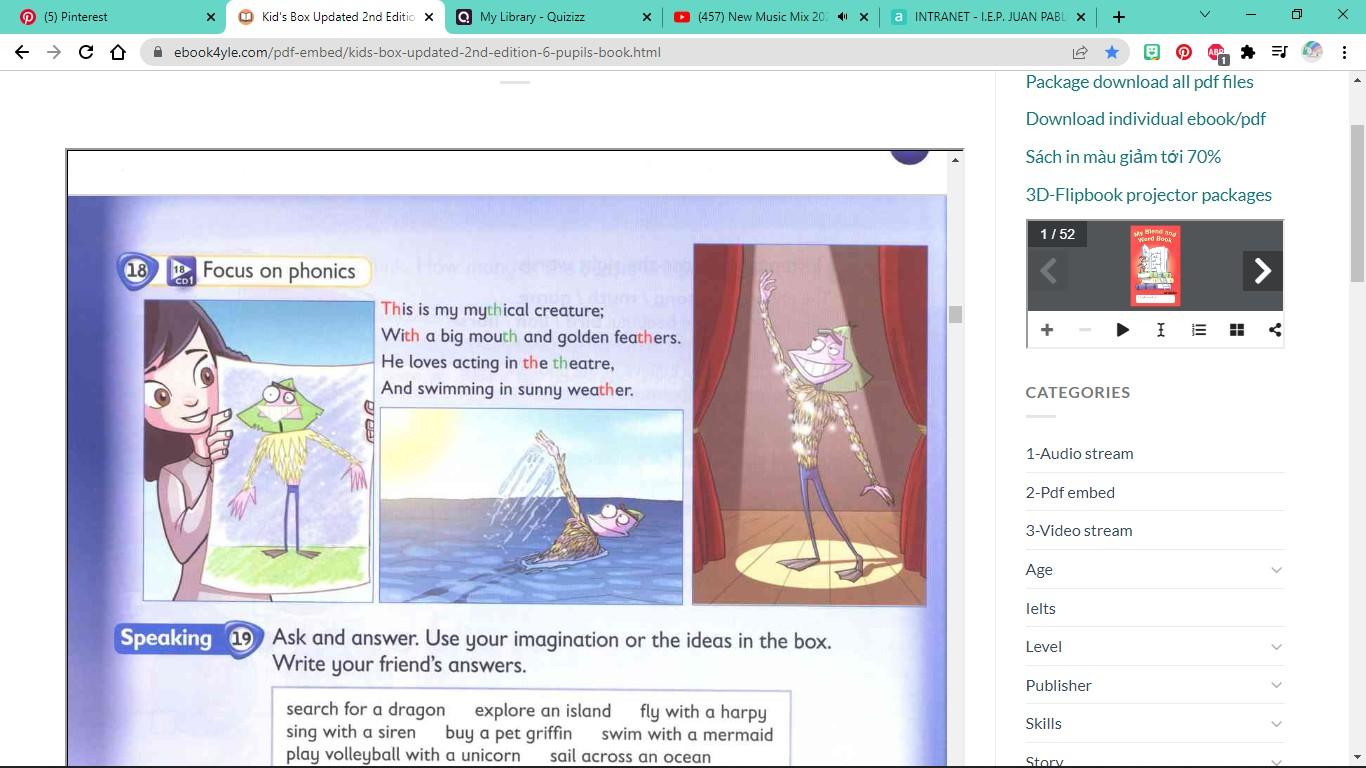Go to the previous flipbook page
The width and height of the screenshot is (1366, 768).
[1048, 271]
